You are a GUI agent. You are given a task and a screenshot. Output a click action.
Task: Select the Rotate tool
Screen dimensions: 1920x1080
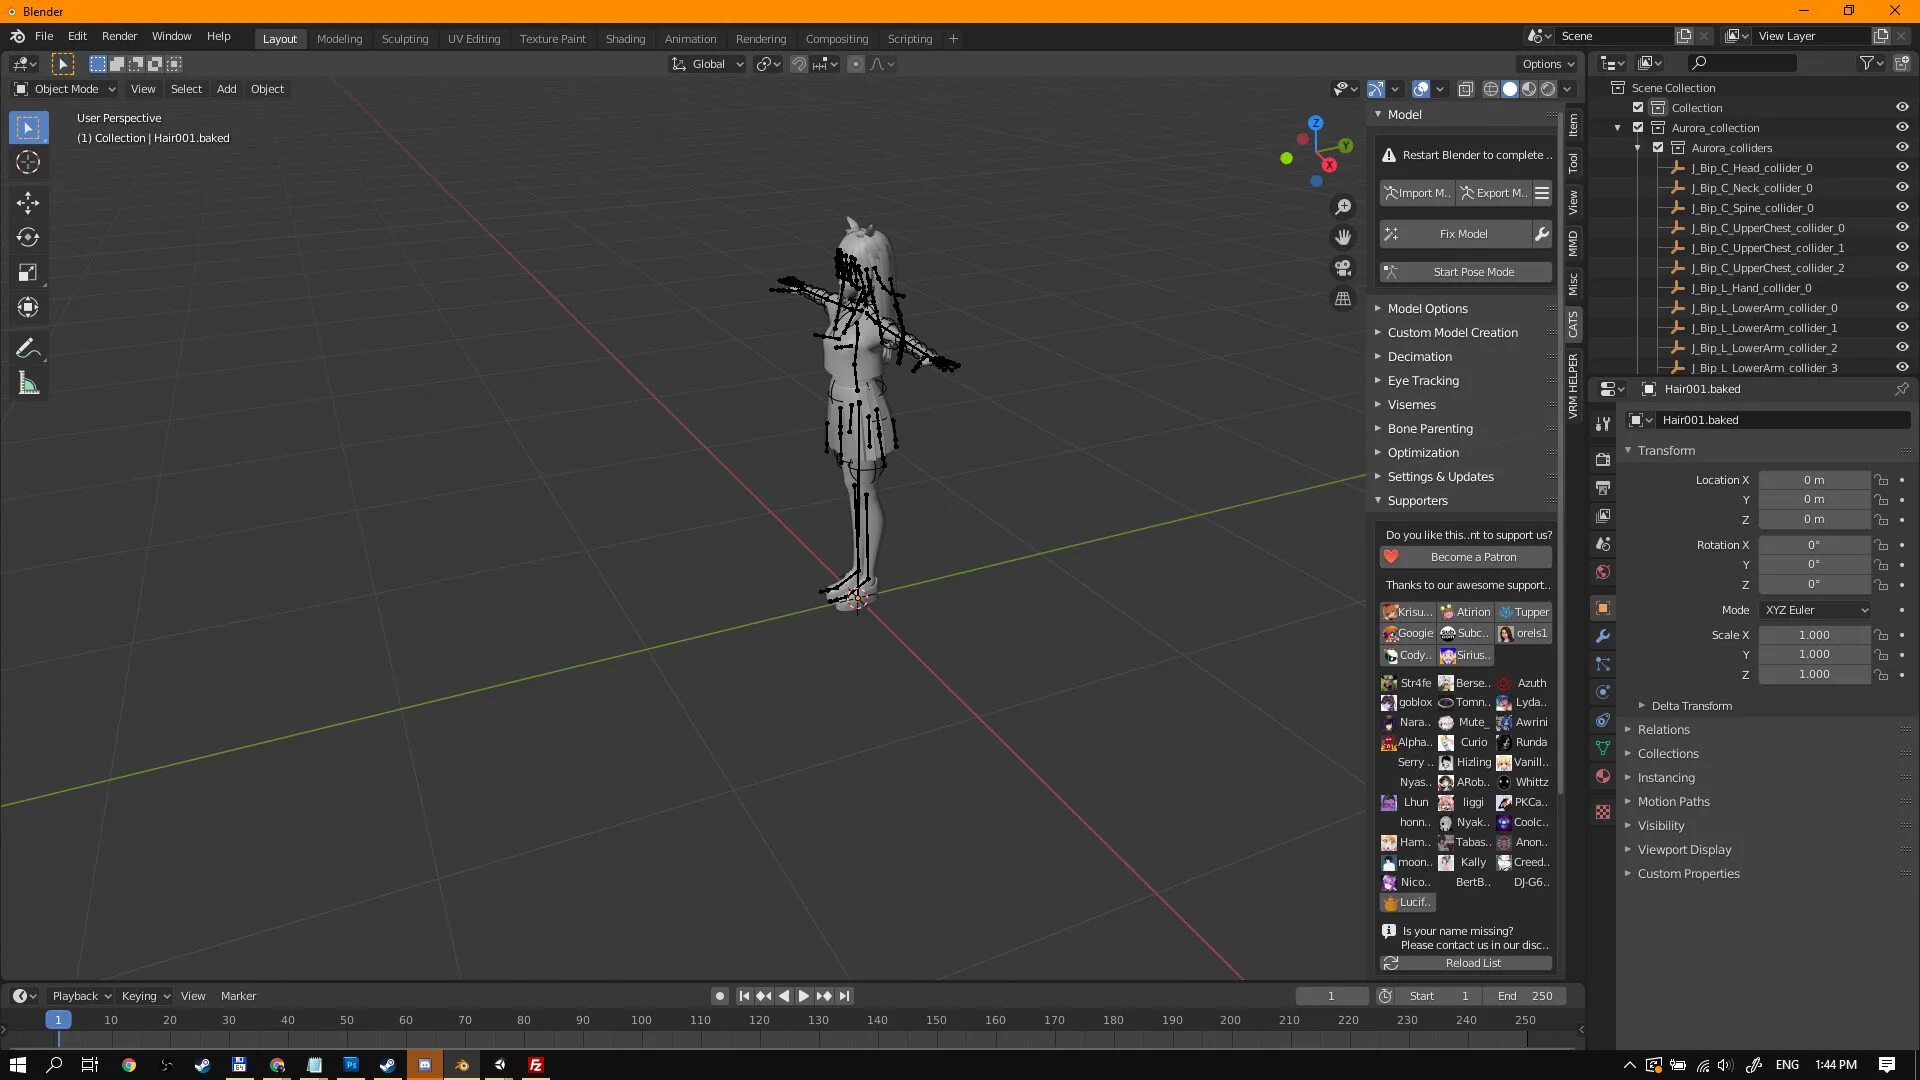27,238
